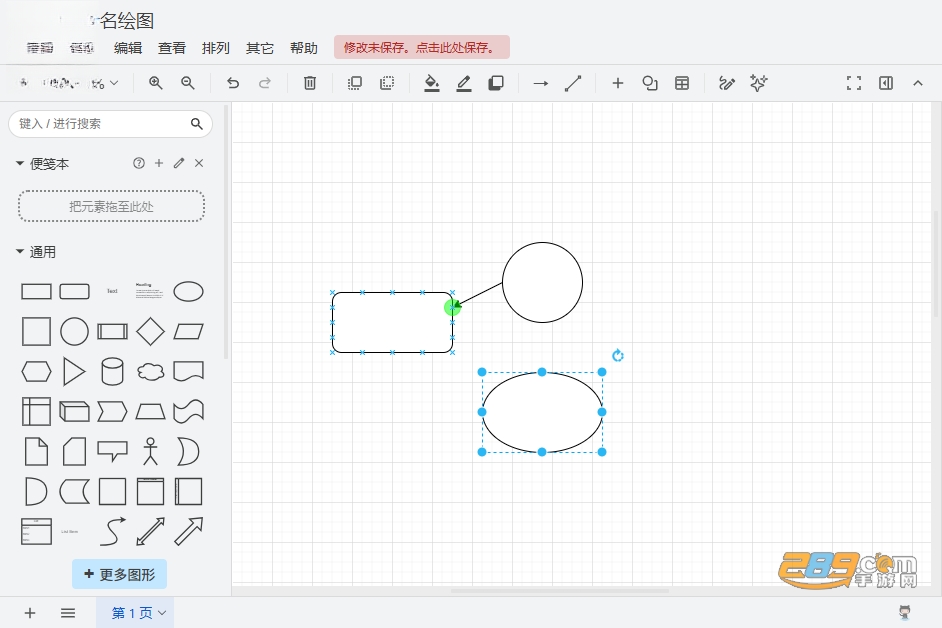Add a new page with plus icon
This screenshot has width=942, height=628.
30,613
